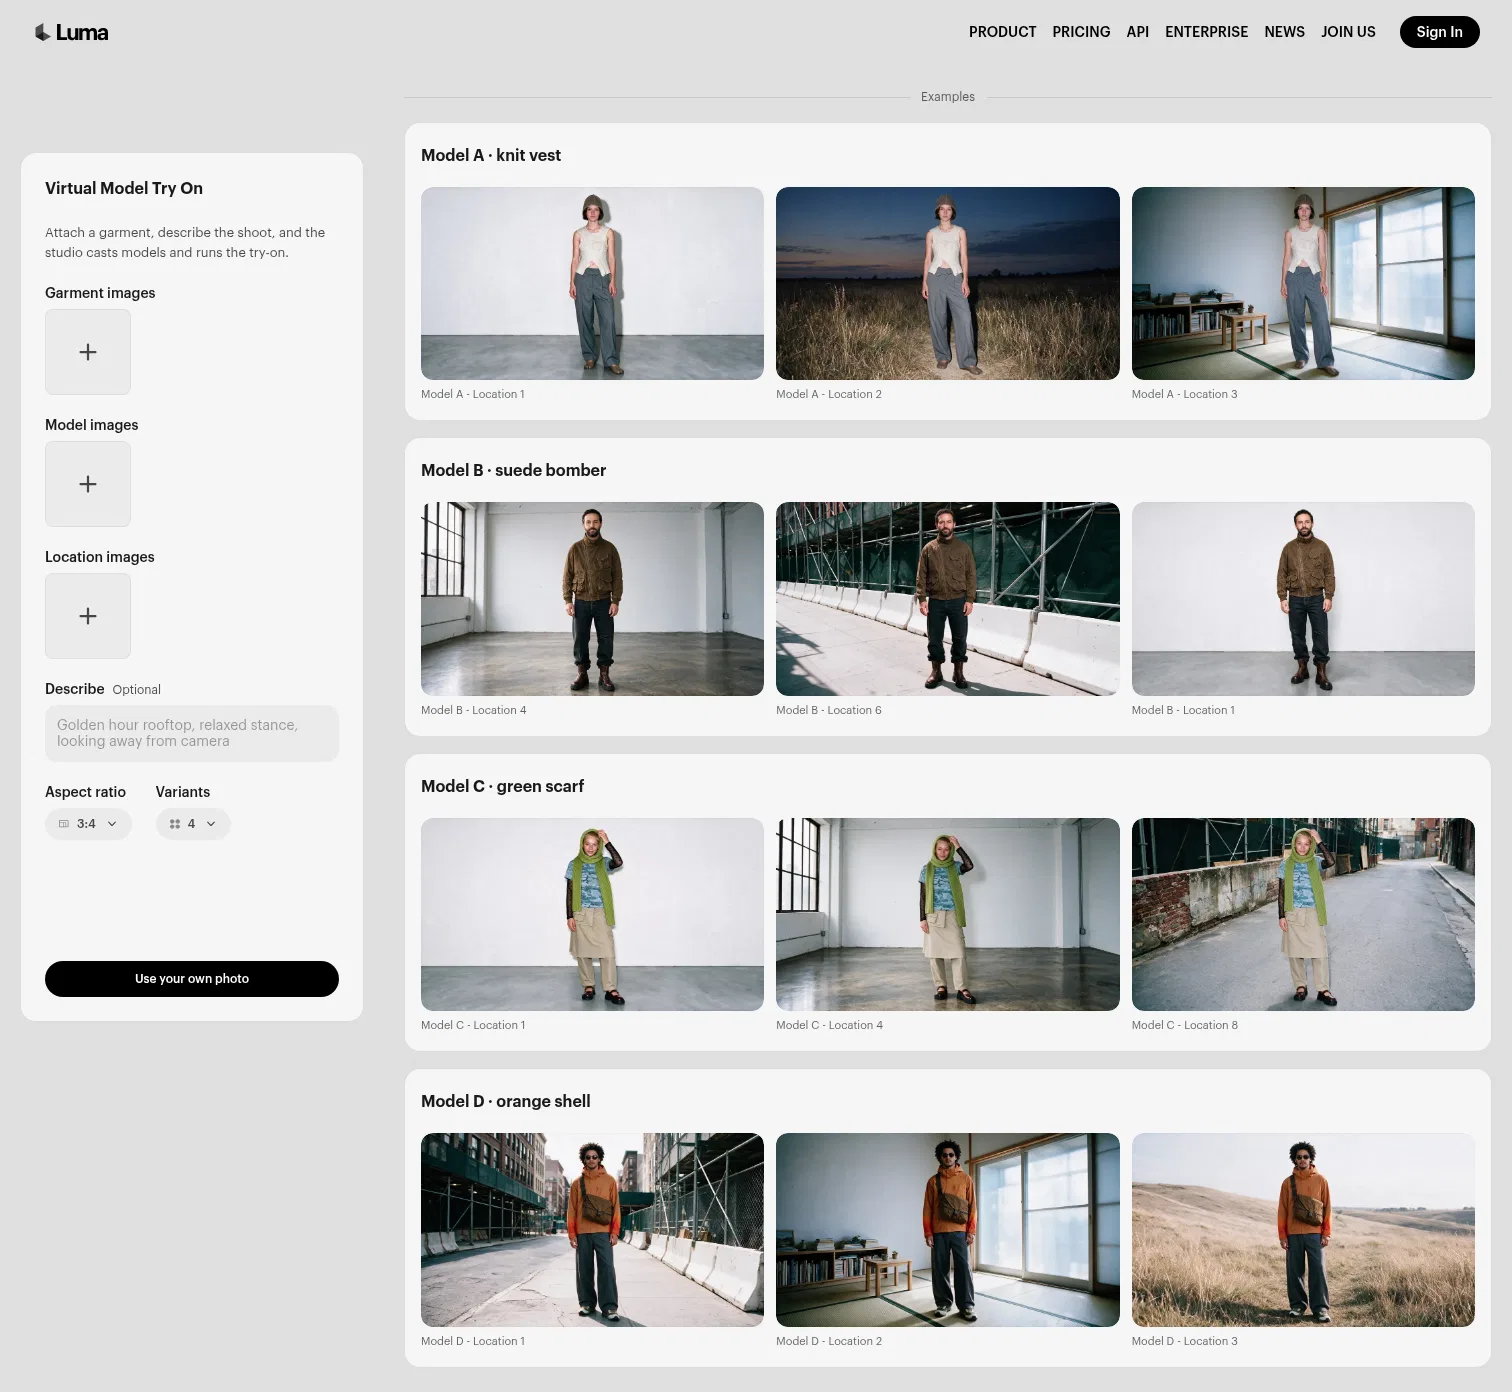
Task: Click the Sign In button
Action: 1439,32
